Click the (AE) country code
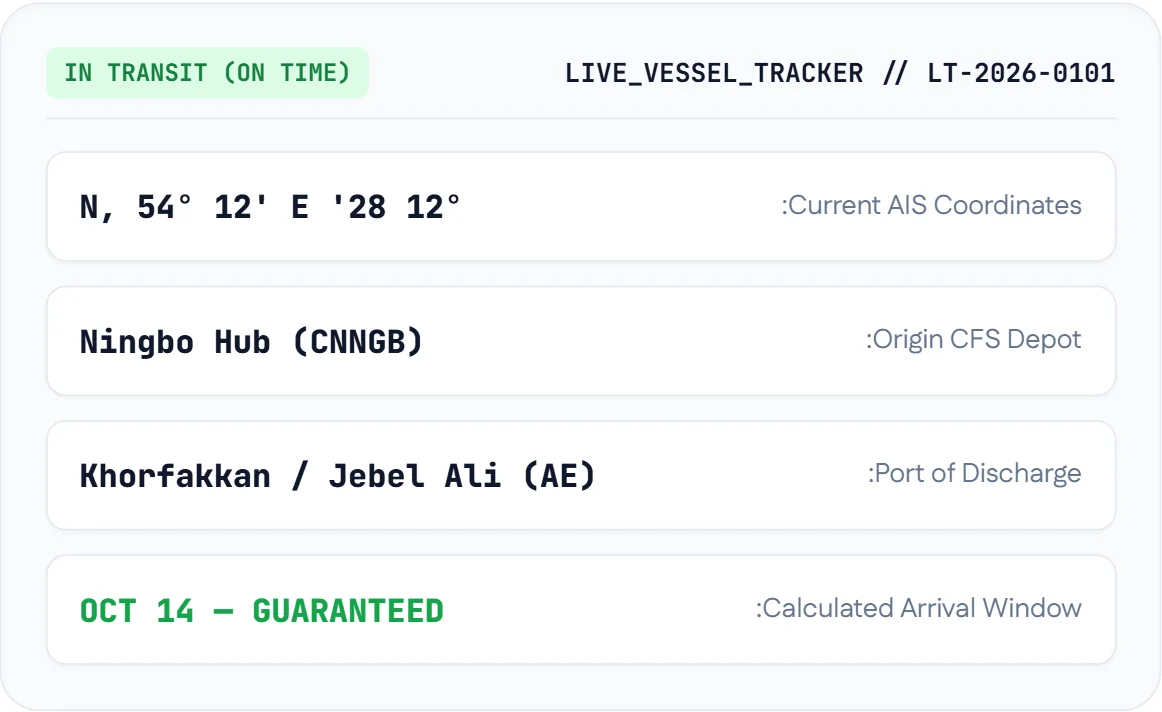 [560, 476]
